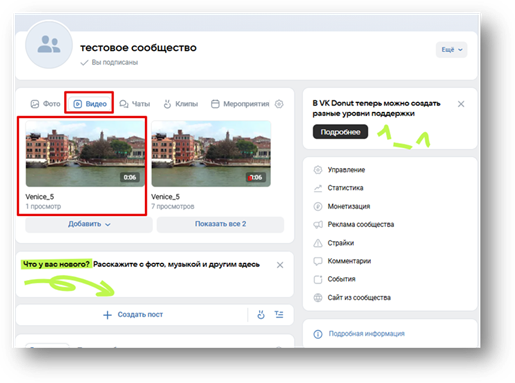This screenshot has height=383, width=515.
Task: Click the warning triangle icon for Страйки
Action: (318, 243)
